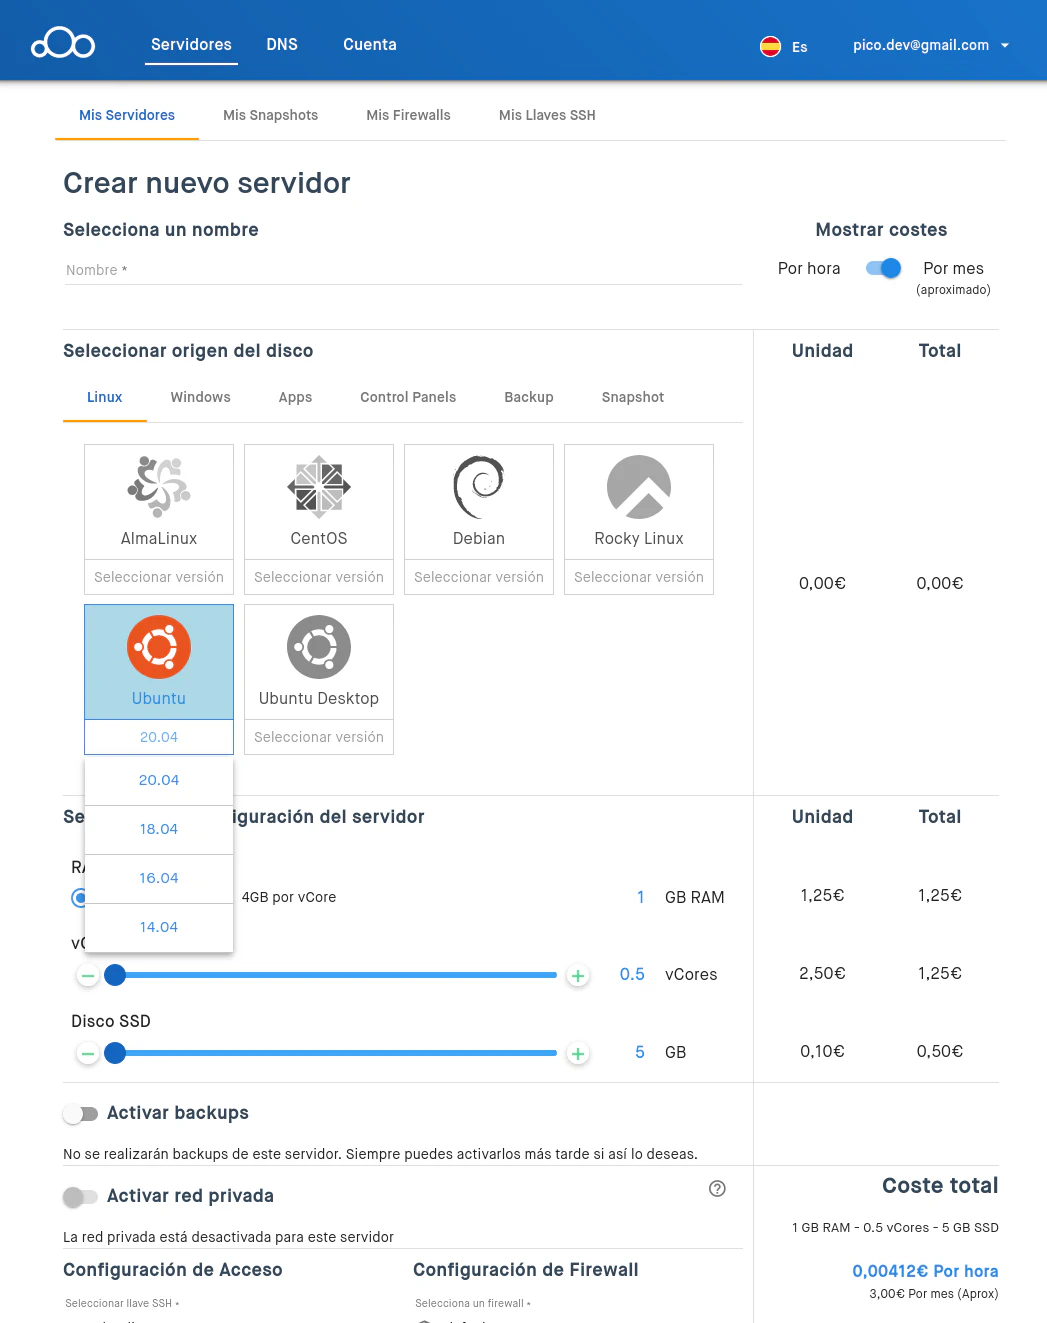Toggle cost display between hourly and monthly
Image resolution: width=1047 pixels, height=1323 pixels.
tap(883, 268)
